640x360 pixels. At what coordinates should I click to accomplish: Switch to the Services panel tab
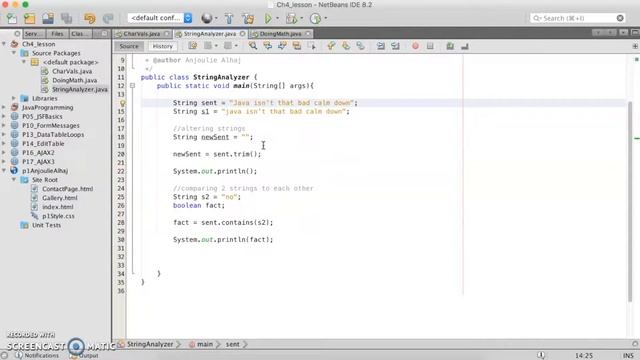[34, 33]
